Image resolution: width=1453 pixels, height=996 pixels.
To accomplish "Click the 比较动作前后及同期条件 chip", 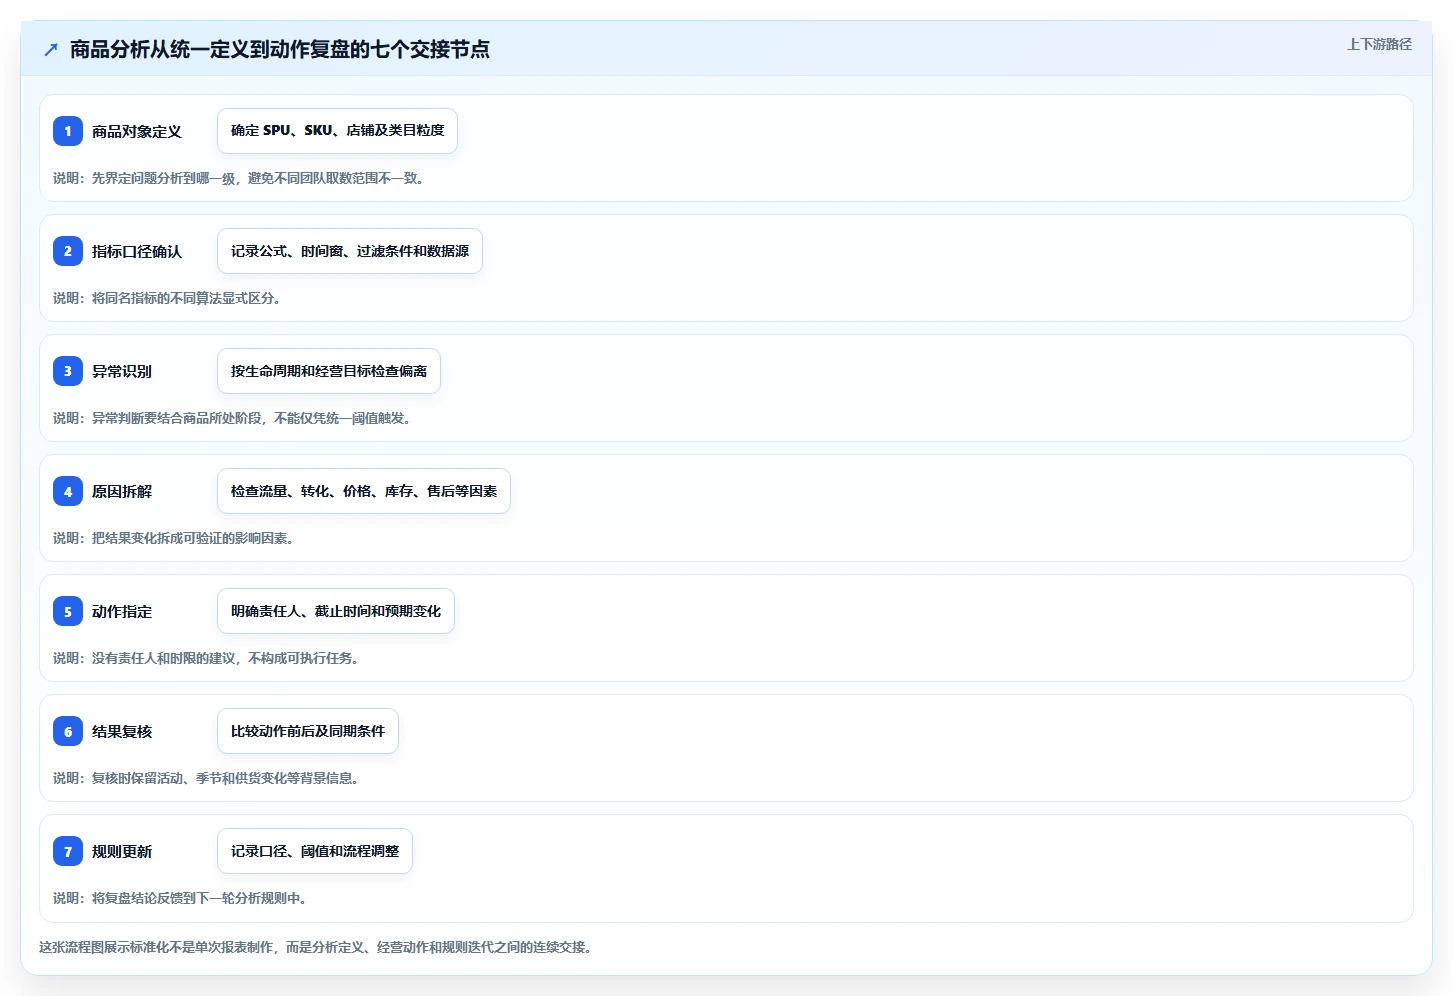I will click(x=308, y=731).
